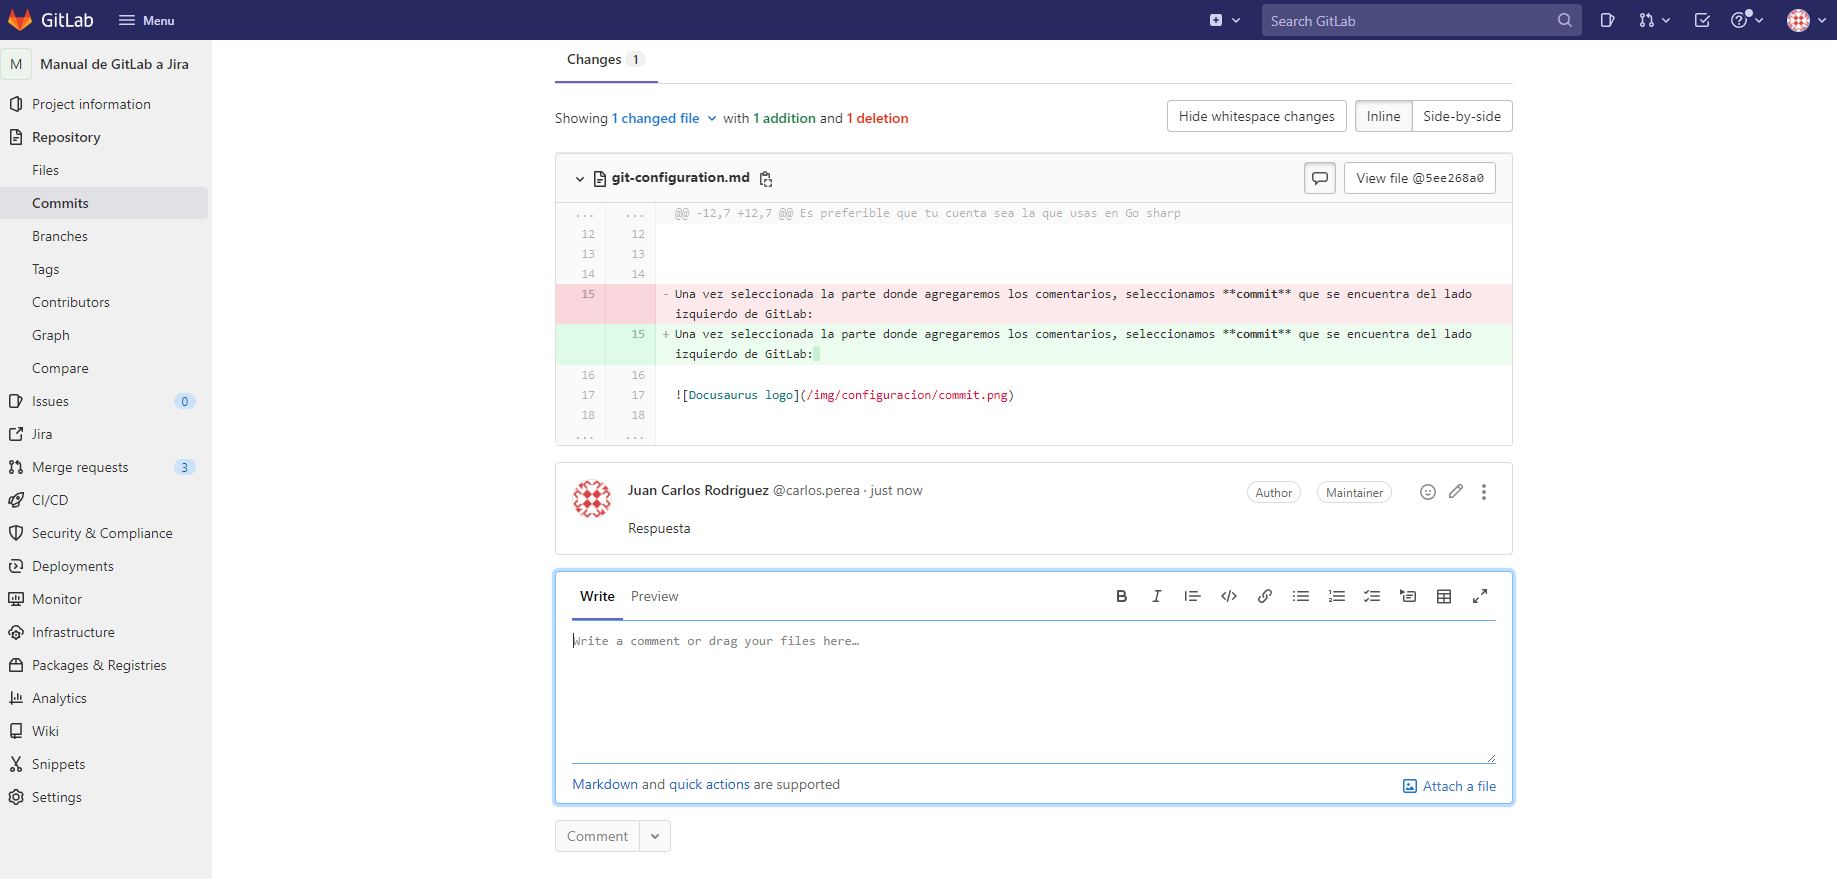
Task: Click the Snippets scissors icon
Action: click(16, 764)
